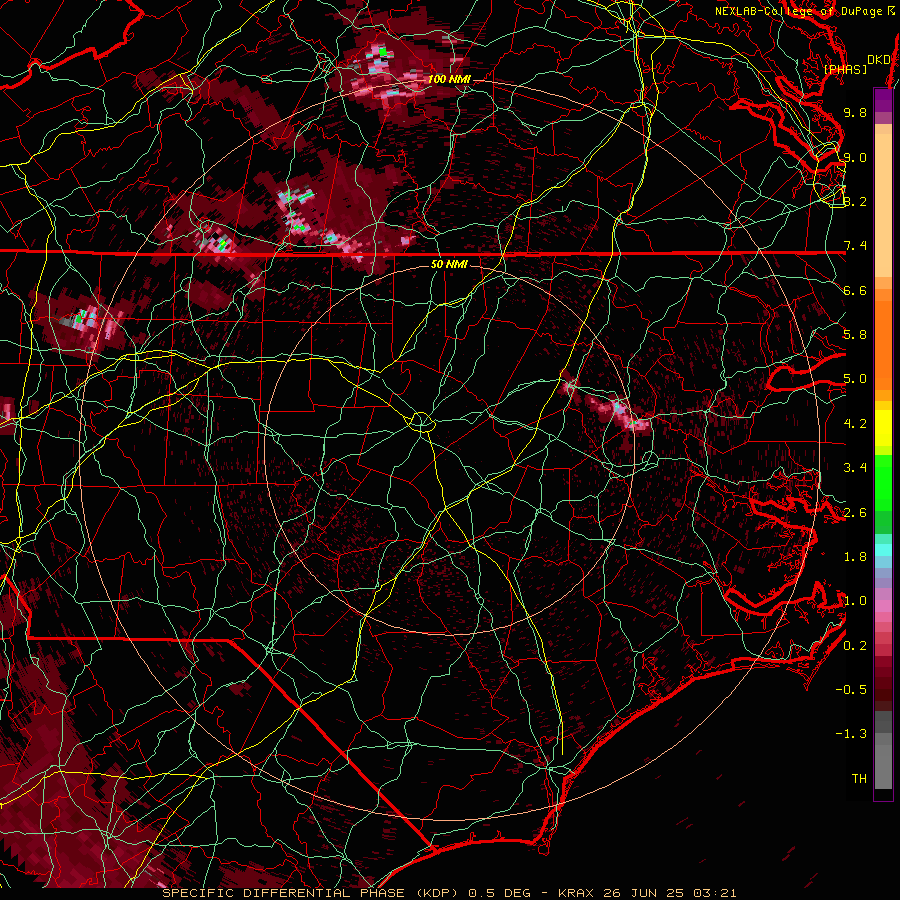Click the 4.2 scale value
Viewport: 900px width, 900px height.
(855, 424)
